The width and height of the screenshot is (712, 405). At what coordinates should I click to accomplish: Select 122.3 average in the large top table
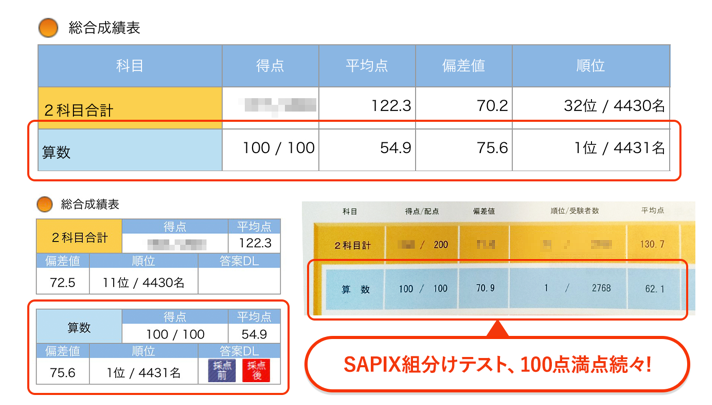[x=391, y=106]
